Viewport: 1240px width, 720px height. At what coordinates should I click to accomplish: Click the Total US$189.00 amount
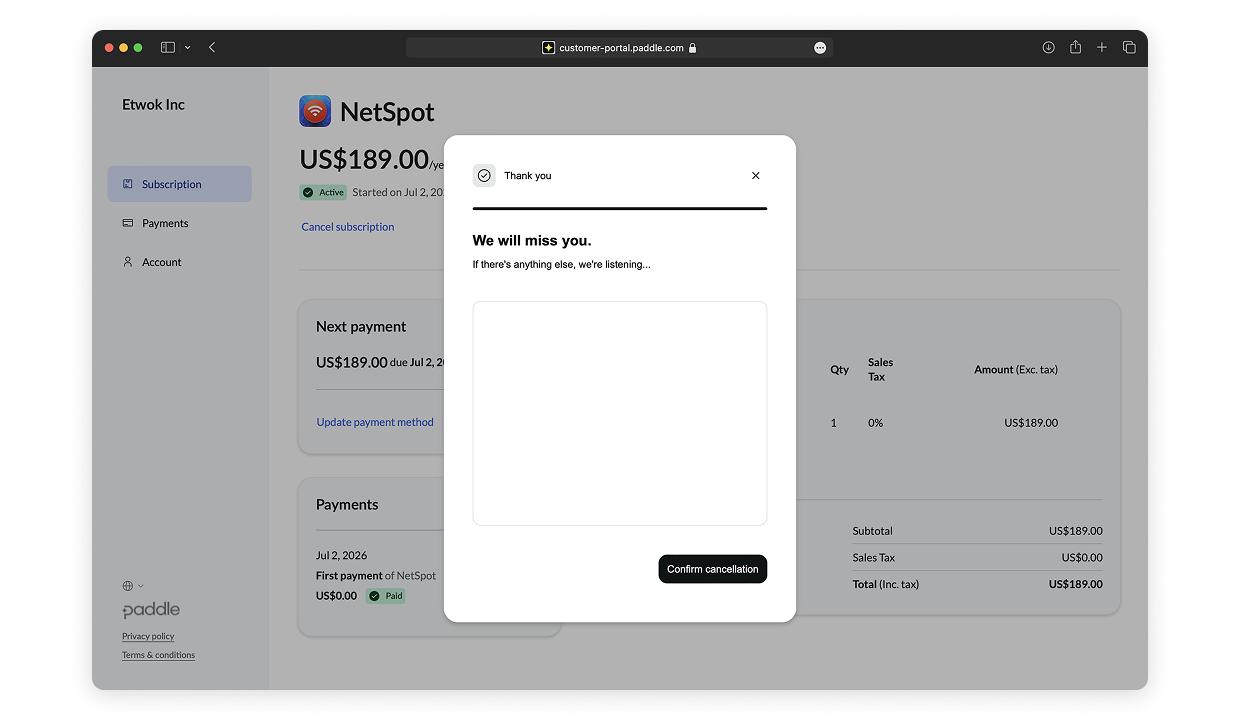(1075, 584)
